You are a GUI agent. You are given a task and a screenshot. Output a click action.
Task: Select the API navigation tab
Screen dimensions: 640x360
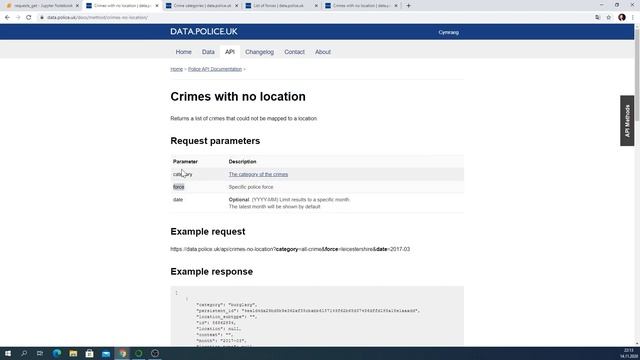(x=230, y=52)
